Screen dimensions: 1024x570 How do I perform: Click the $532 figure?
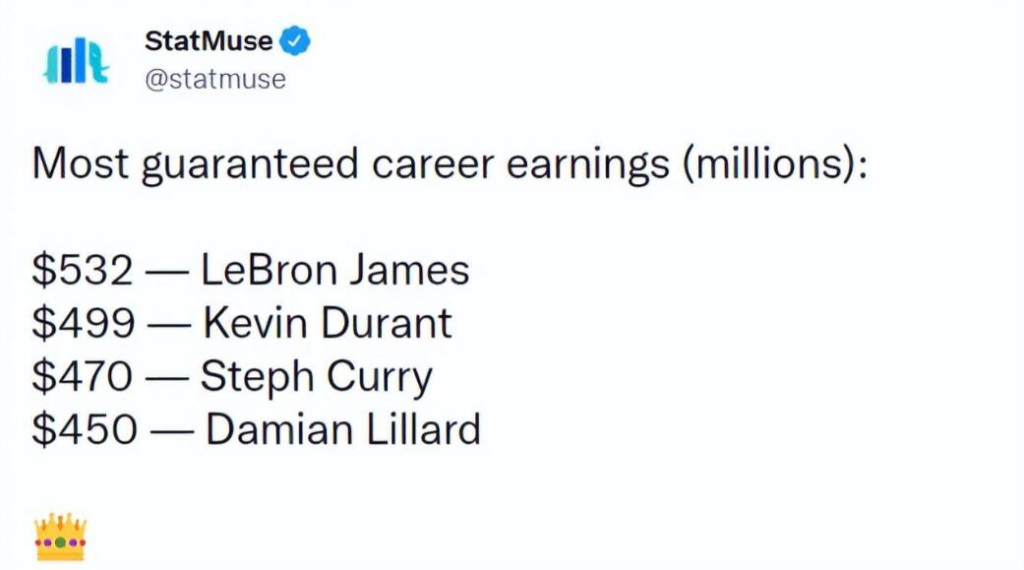(83, 270)
